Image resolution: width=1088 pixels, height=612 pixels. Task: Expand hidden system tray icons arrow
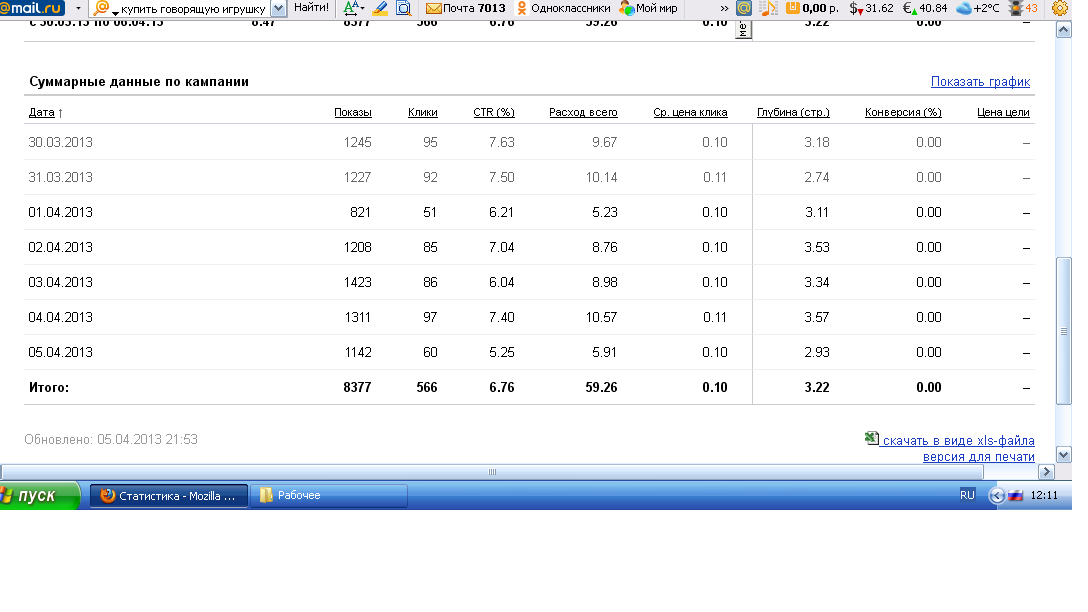point(996,495)
